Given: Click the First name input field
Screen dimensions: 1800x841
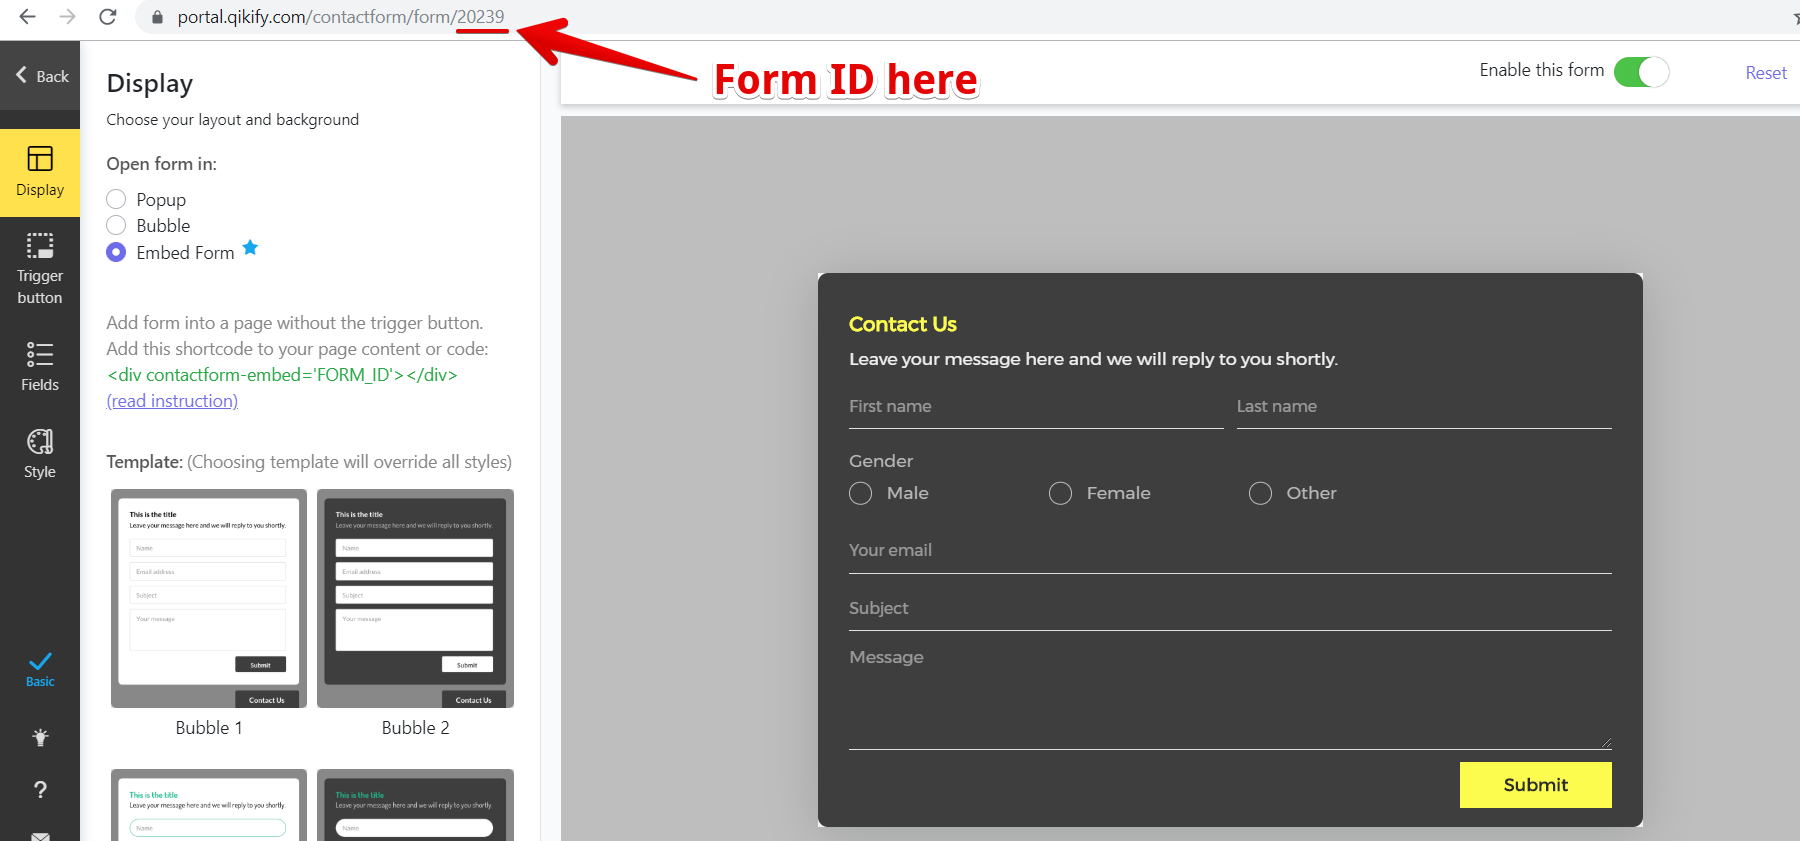Looking at the screenshot, I should click(x=1036, y=407).
